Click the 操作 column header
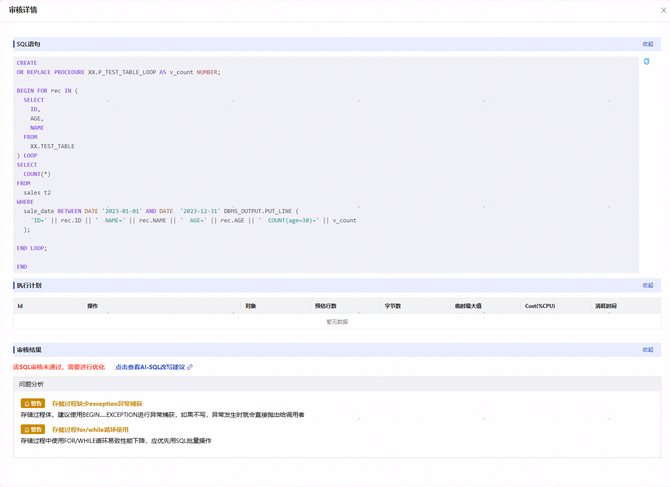This screenshot has width=670, height=487. [x=92, y=306]
